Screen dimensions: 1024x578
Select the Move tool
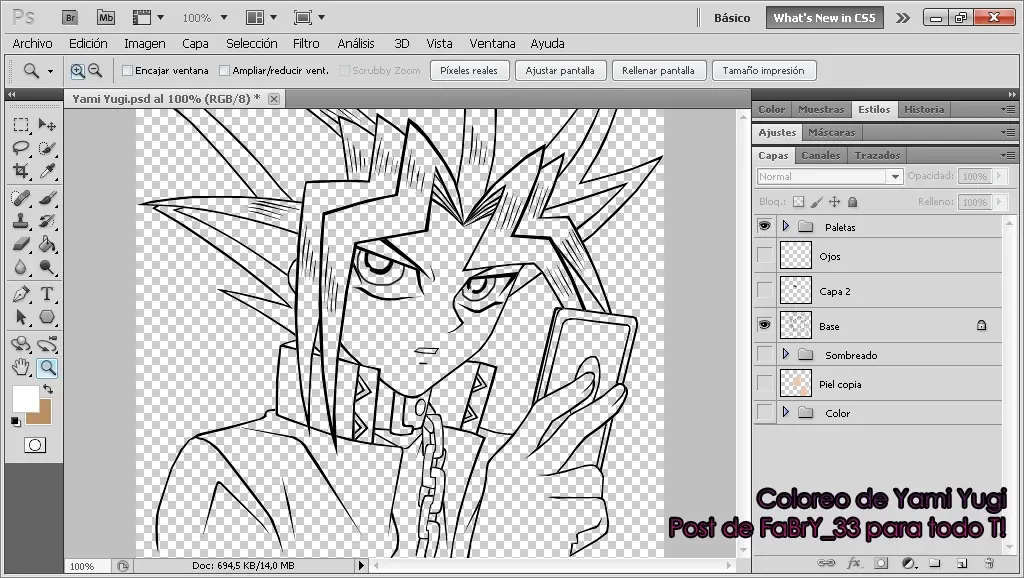click(x=46, y=125)
